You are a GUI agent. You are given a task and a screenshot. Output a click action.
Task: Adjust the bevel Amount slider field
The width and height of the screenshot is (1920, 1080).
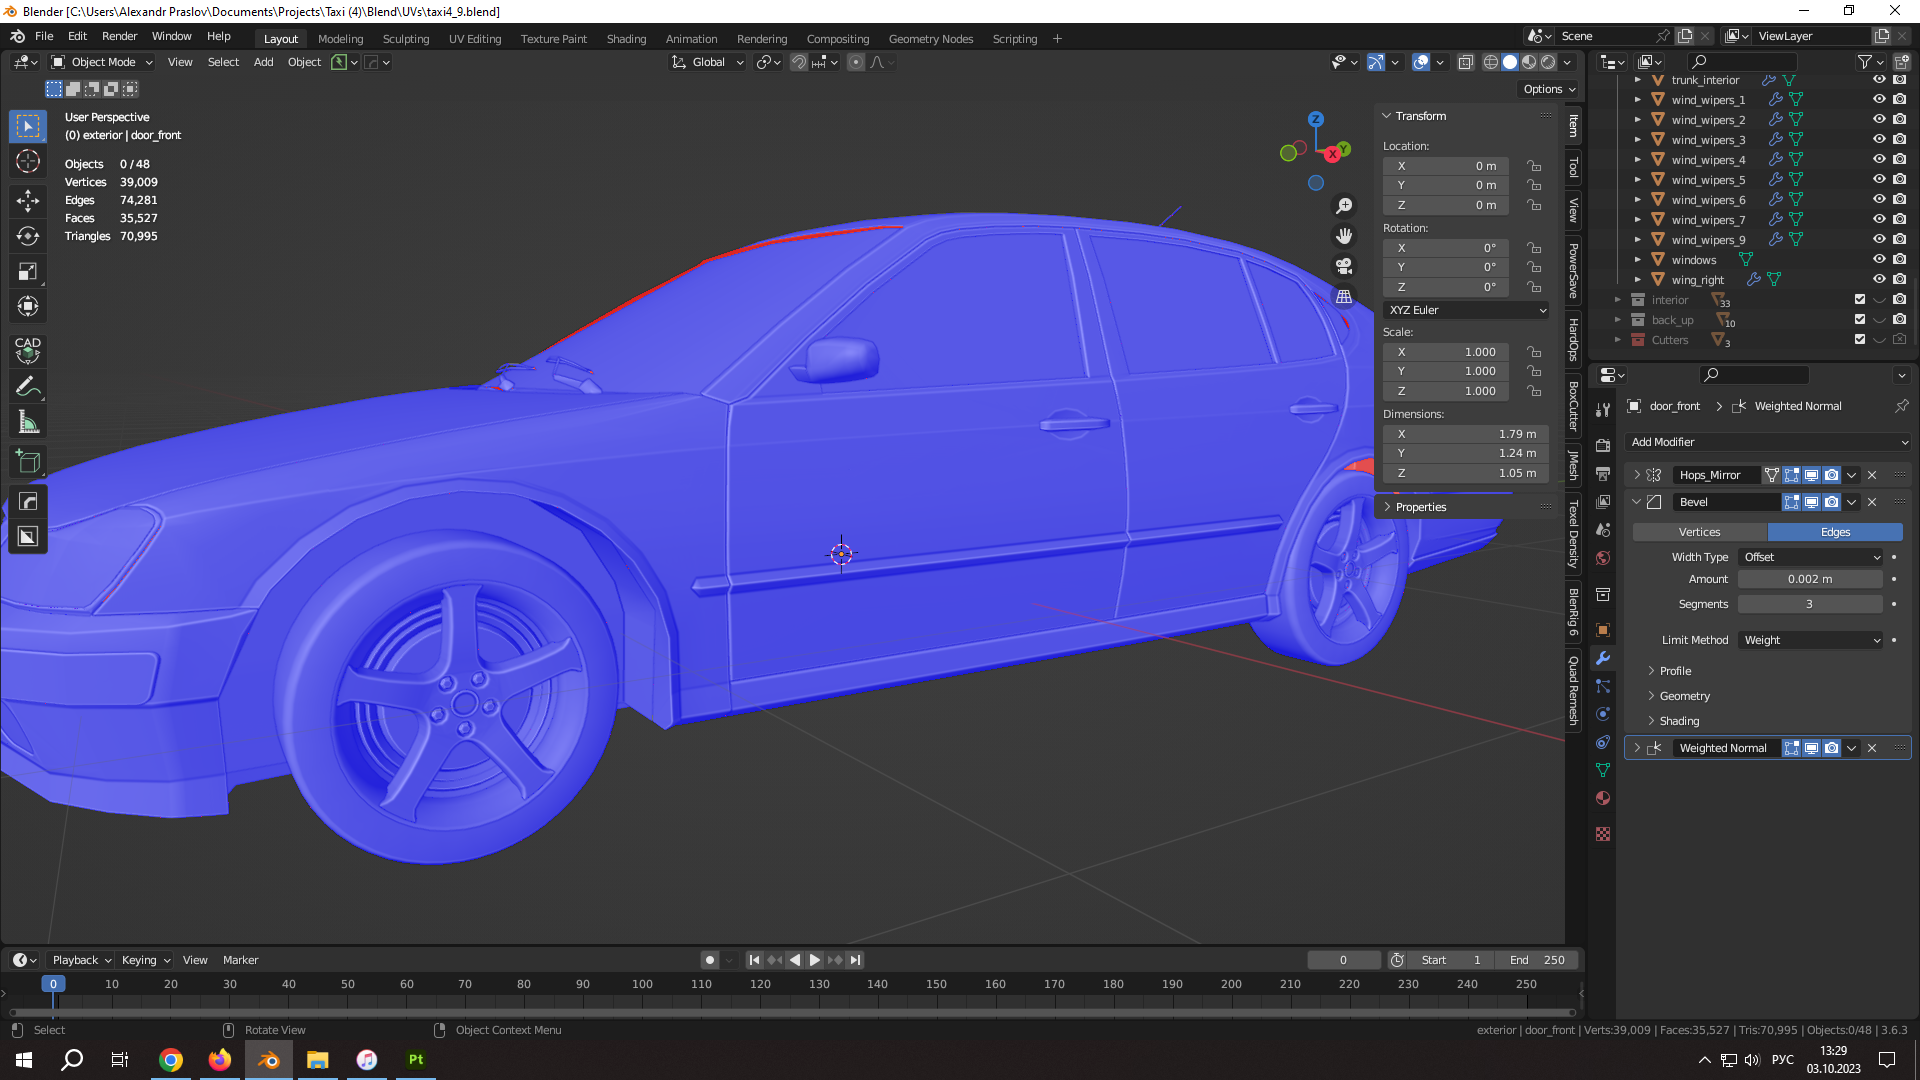(1810, 579)
